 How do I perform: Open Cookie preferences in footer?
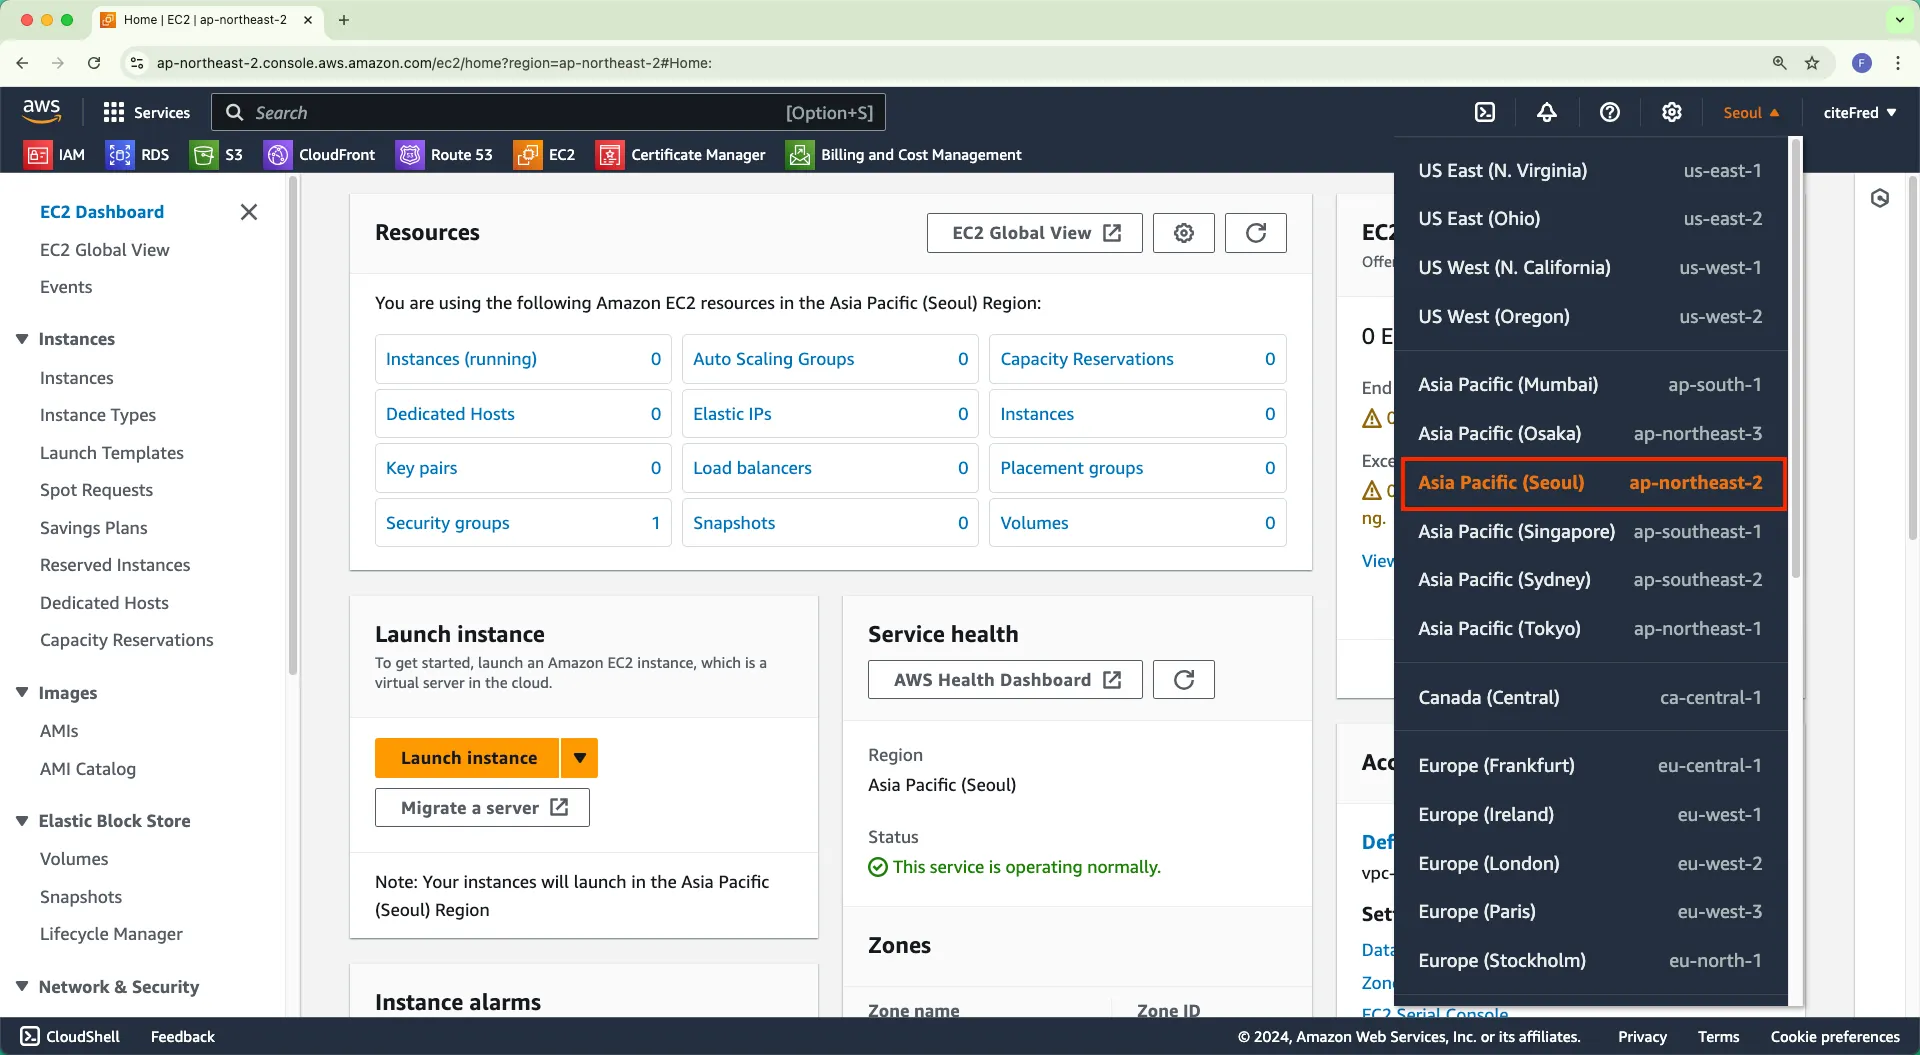click(1835, 1037)
